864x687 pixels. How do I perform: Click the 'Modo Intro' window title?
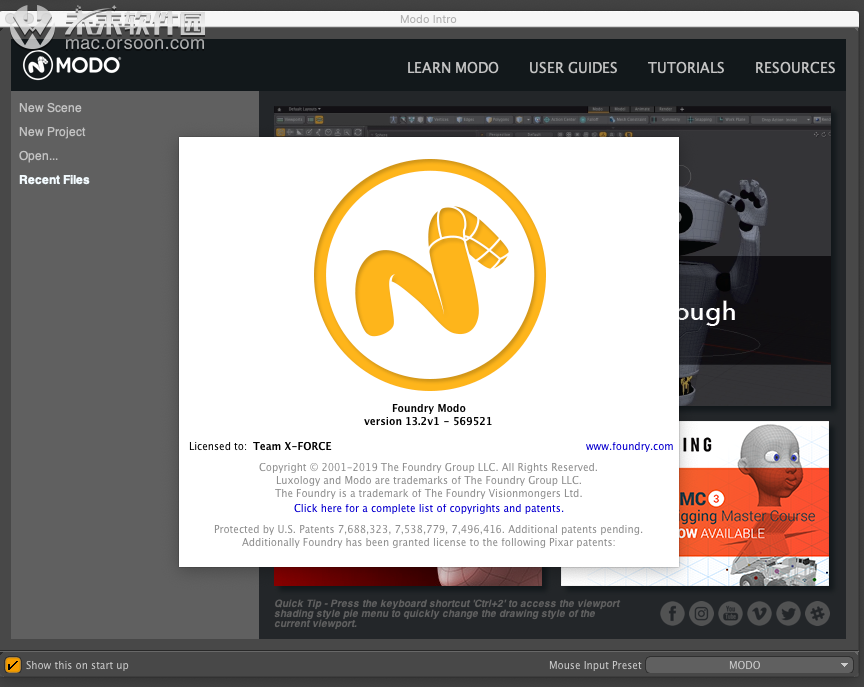click(x=428, y=19)
